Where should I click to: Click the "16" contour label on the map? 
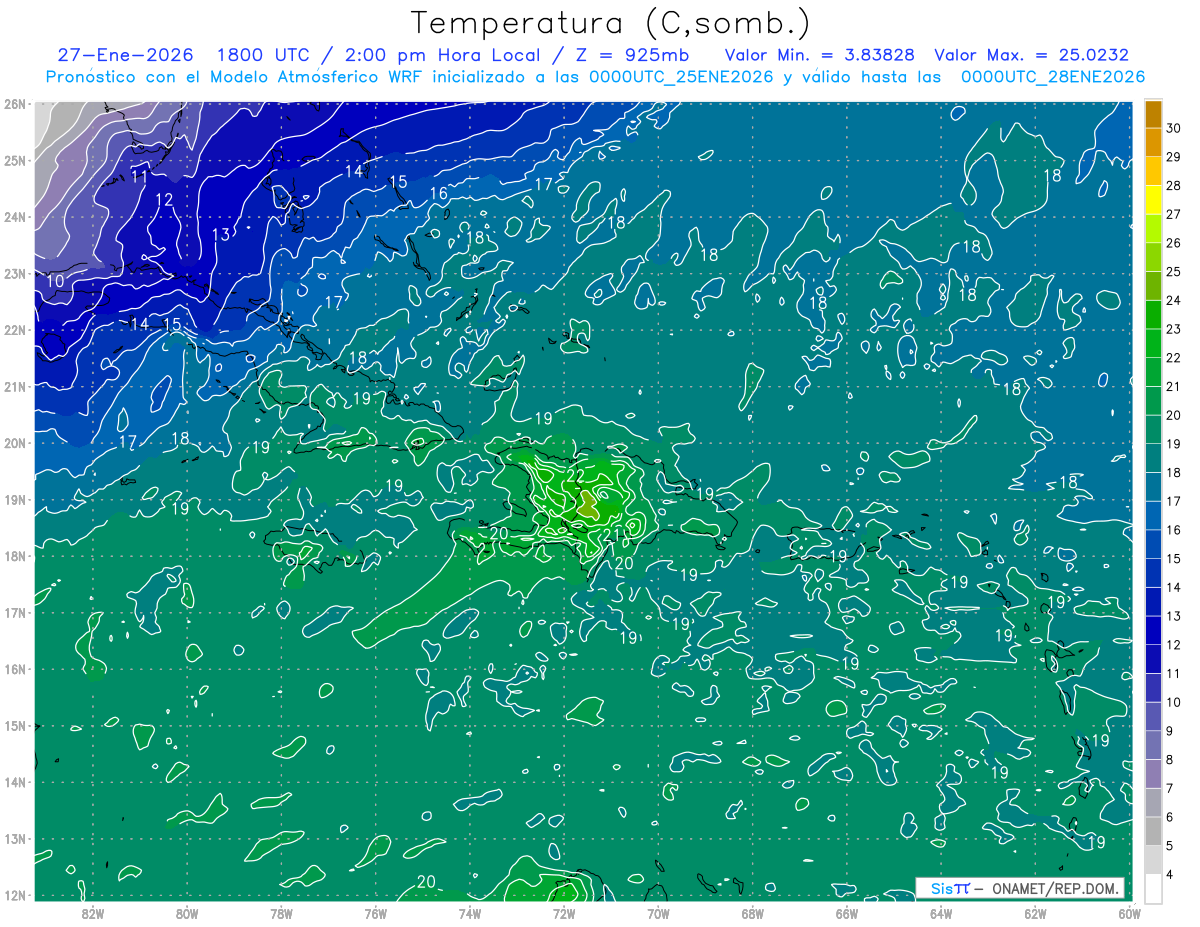(x=438, y=194)
